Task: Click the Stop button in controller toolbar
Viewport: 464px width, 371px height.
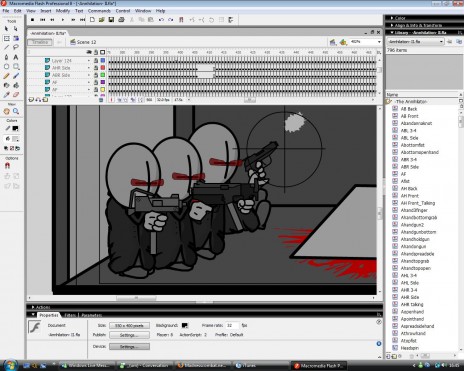Action: click(32, 20)
